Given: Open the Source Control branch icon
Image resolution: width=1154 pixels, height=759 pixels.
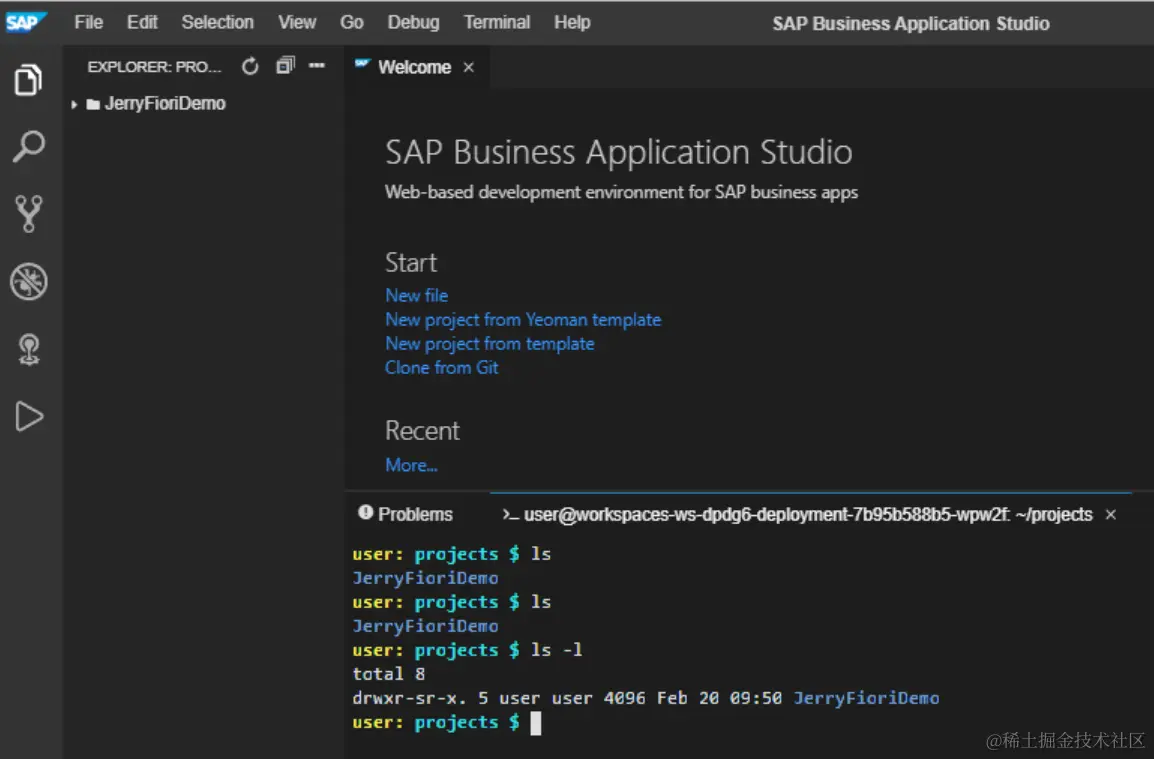Looking at the screenshot, I should [x=29, y=214].
